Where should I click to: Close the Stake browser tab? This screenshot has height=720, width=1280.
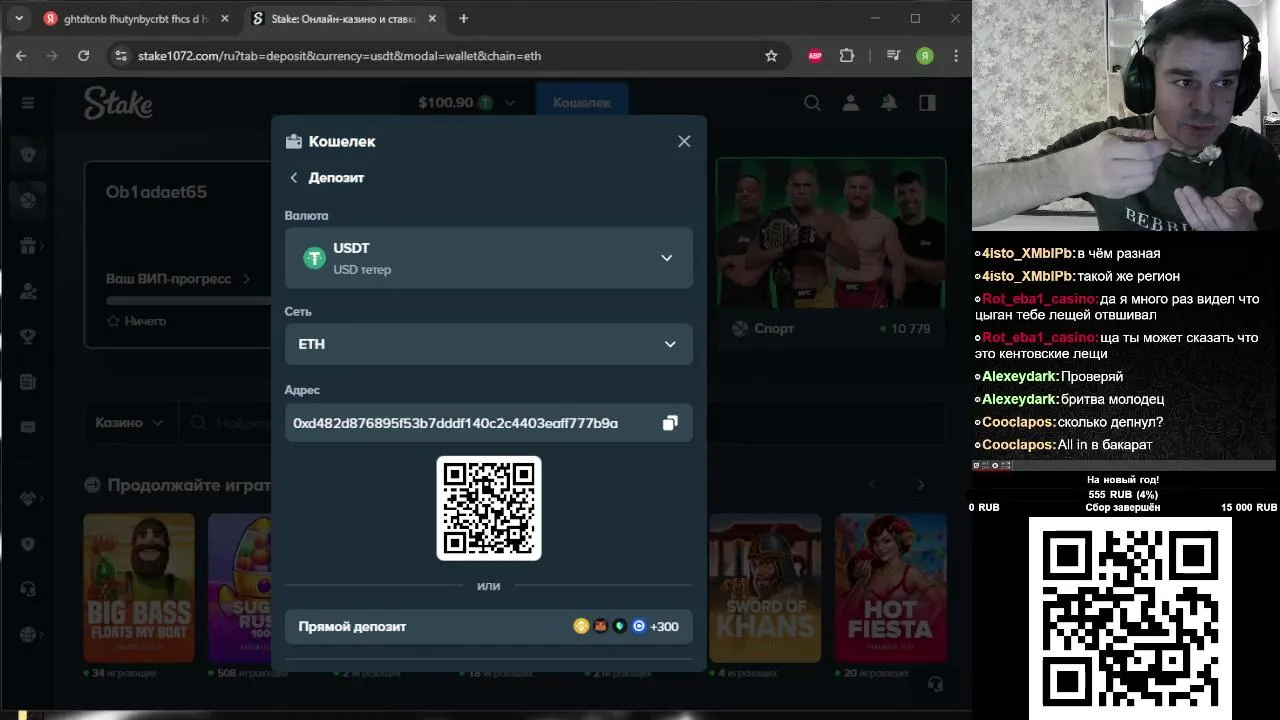(431, 19)
